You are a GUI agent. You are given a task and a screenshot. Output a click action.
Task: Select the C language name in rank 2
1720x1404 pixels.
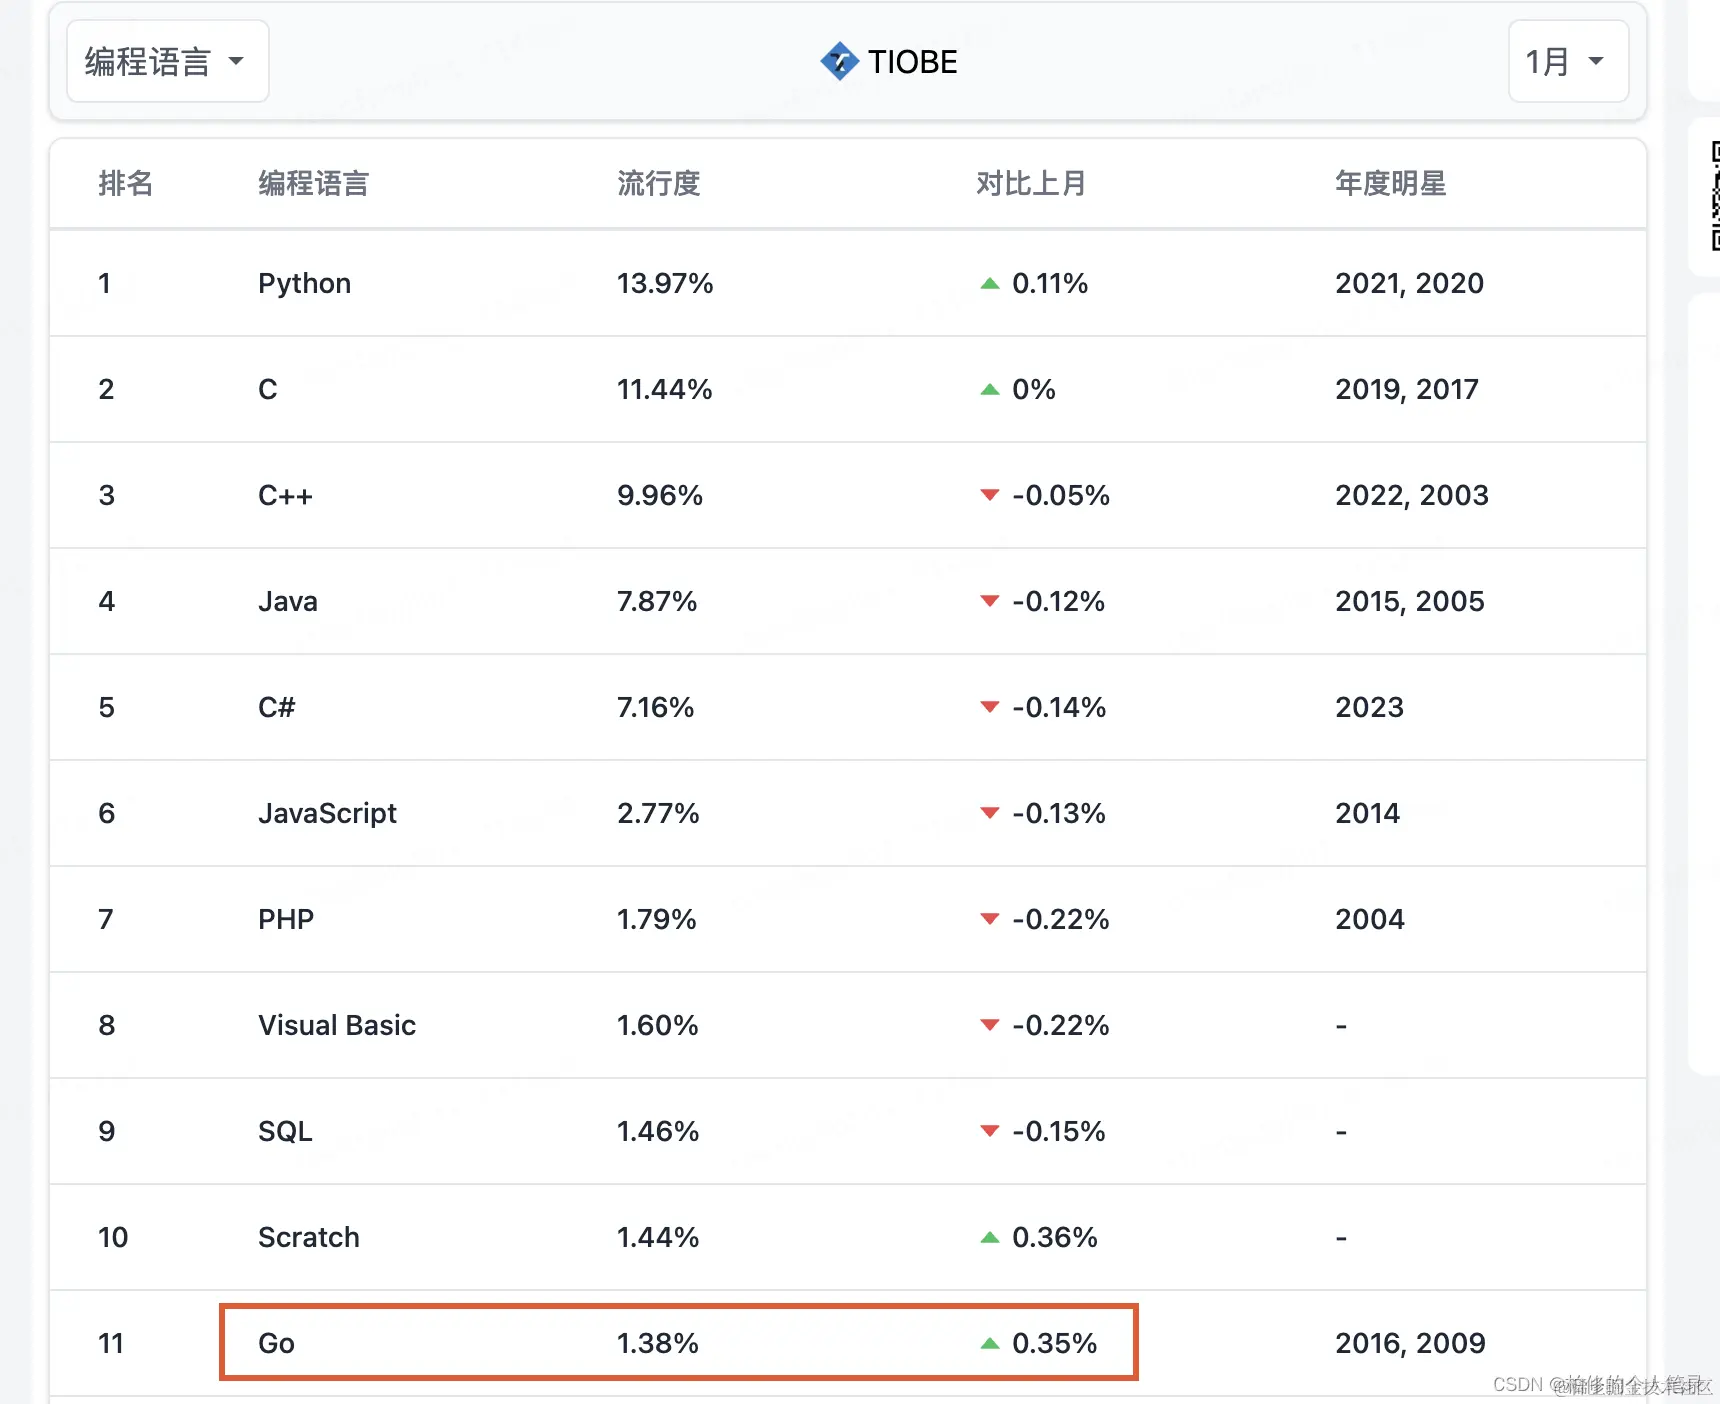coord(268,389)
